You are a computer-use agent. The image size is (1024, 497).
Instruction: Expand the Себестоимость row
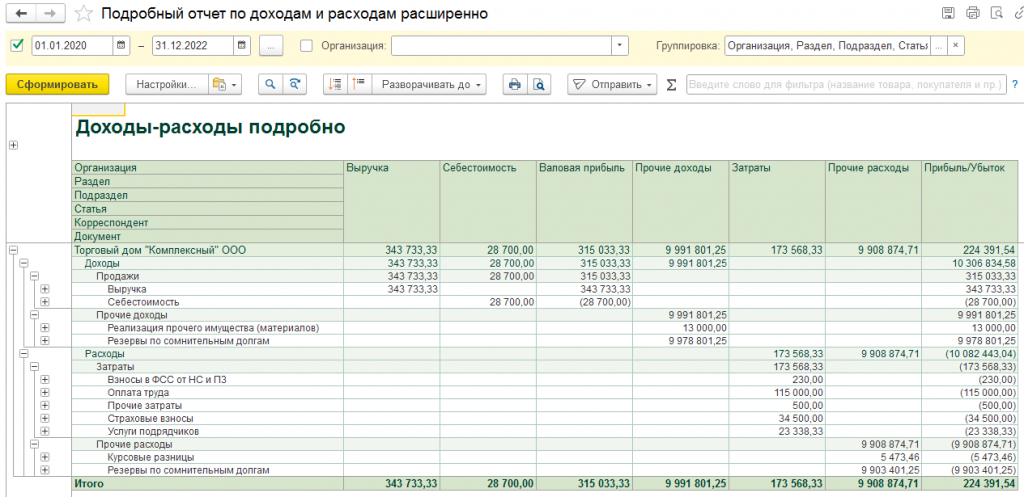click(x=44, y=302)
